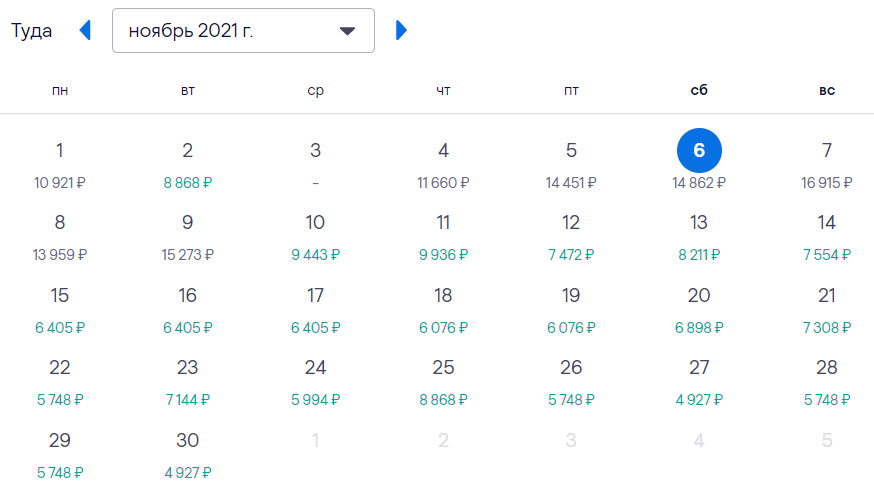Click the сб weekday header

(699, 90)
